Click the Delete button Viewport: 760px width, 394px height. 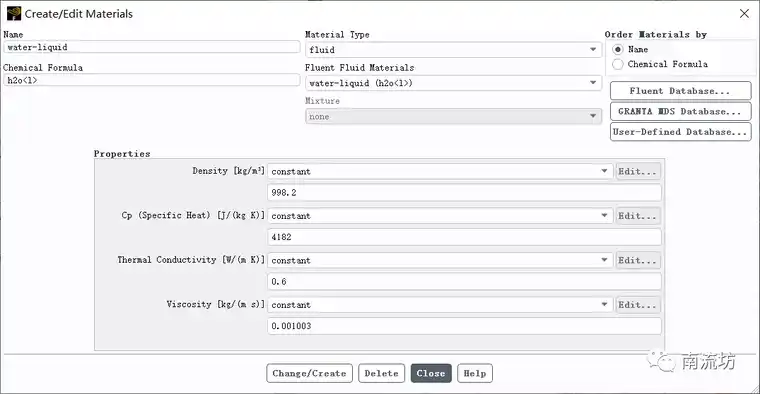point(381,373)
